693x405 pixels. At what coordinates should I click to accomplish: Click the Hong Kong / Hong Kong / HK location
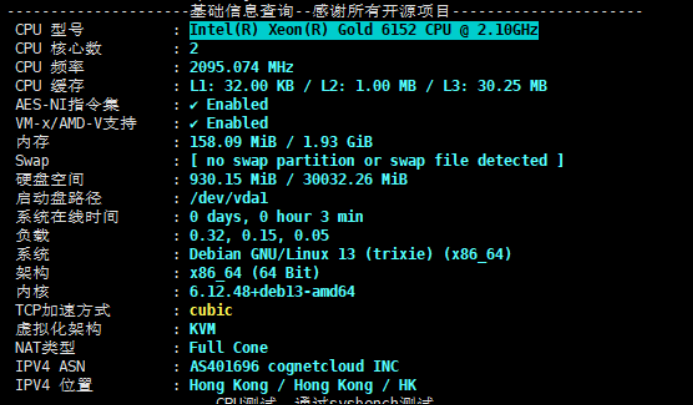pos(302,385)
